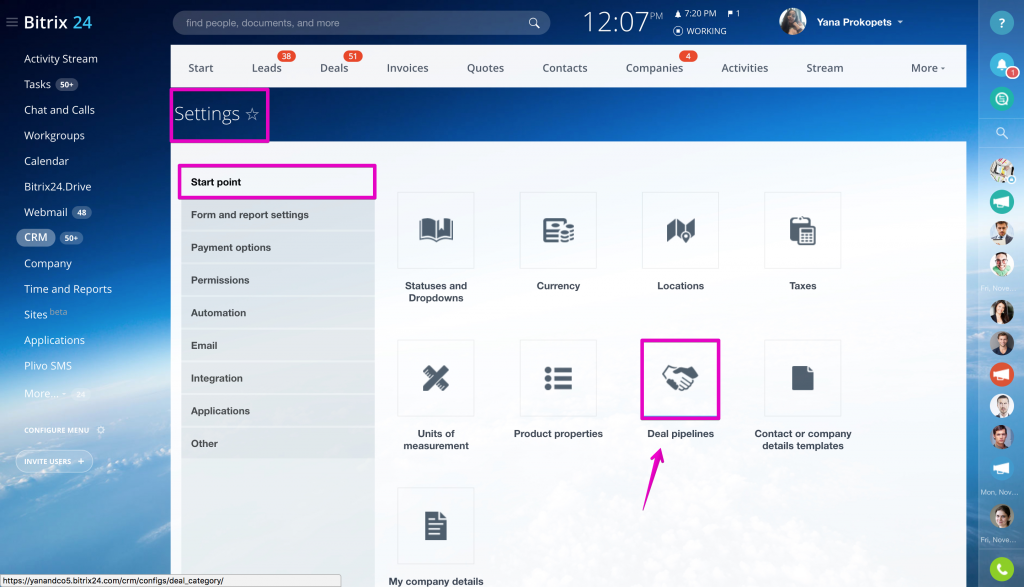
Task: Open Statuses and Dropdowns settings icon
Action: click(436, 230)
